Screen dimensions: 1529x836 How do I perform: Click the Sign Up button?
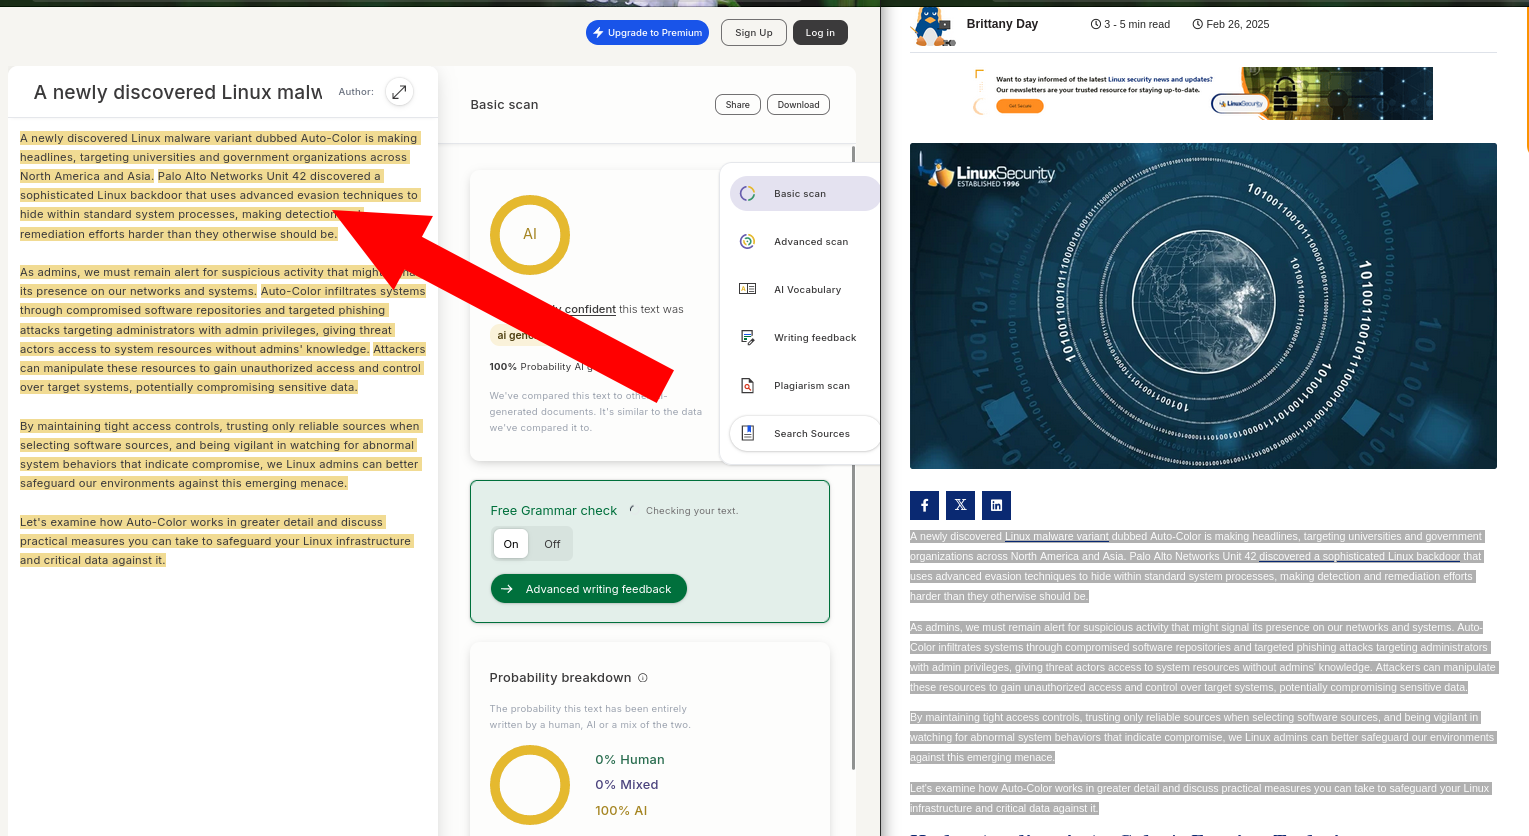[x=754, y=33]
